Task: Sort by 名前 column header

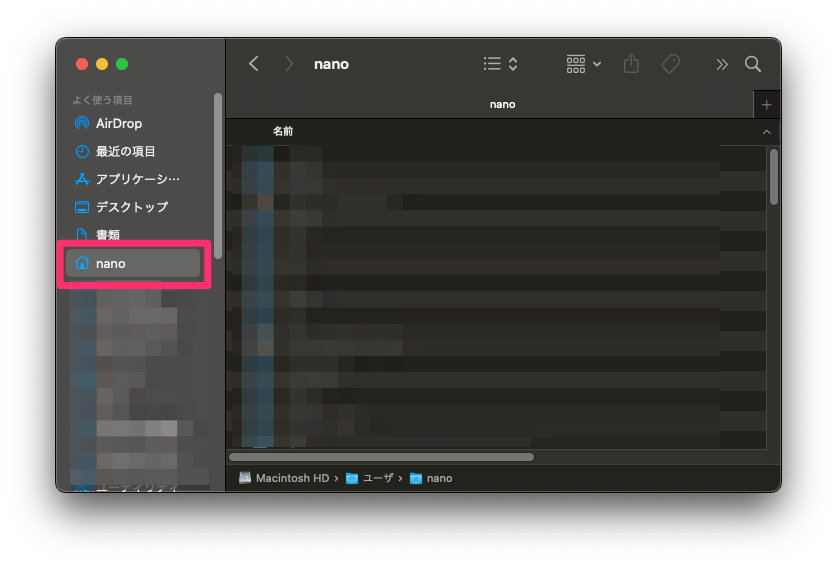Action: click(283, 131)
